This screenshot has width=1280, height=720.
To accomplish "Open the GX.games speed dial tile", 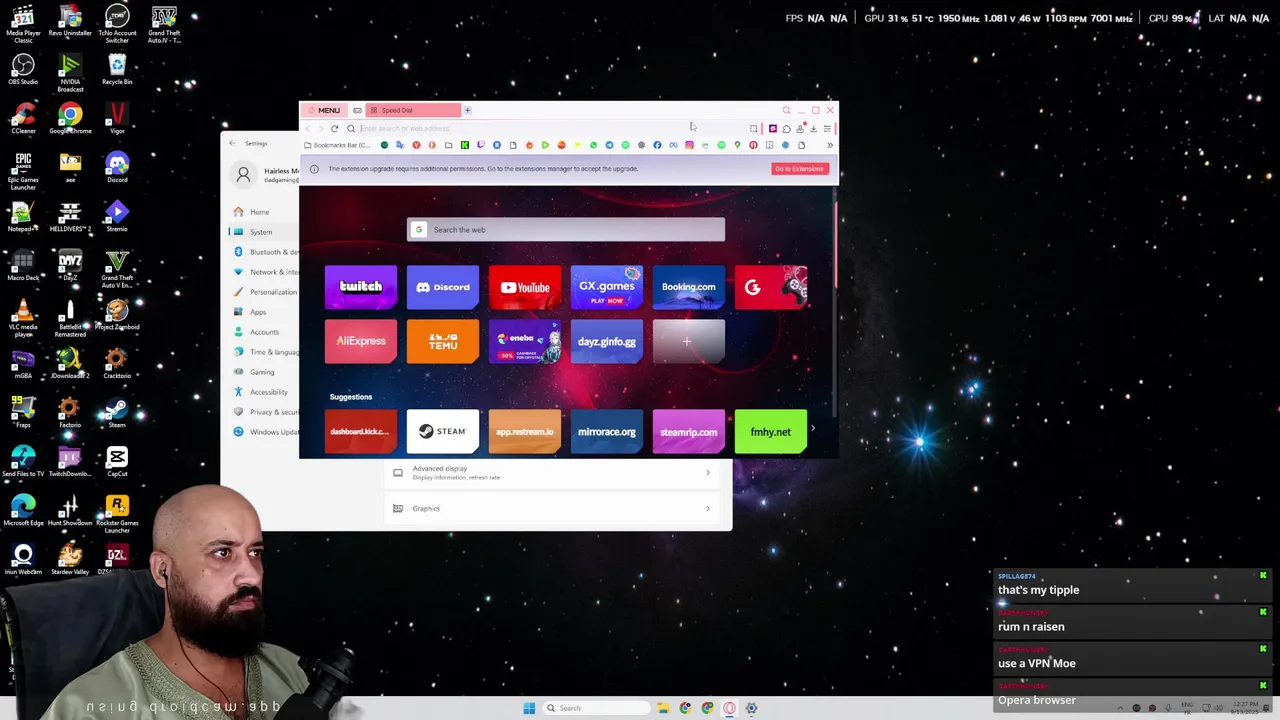I will point(607,287).
